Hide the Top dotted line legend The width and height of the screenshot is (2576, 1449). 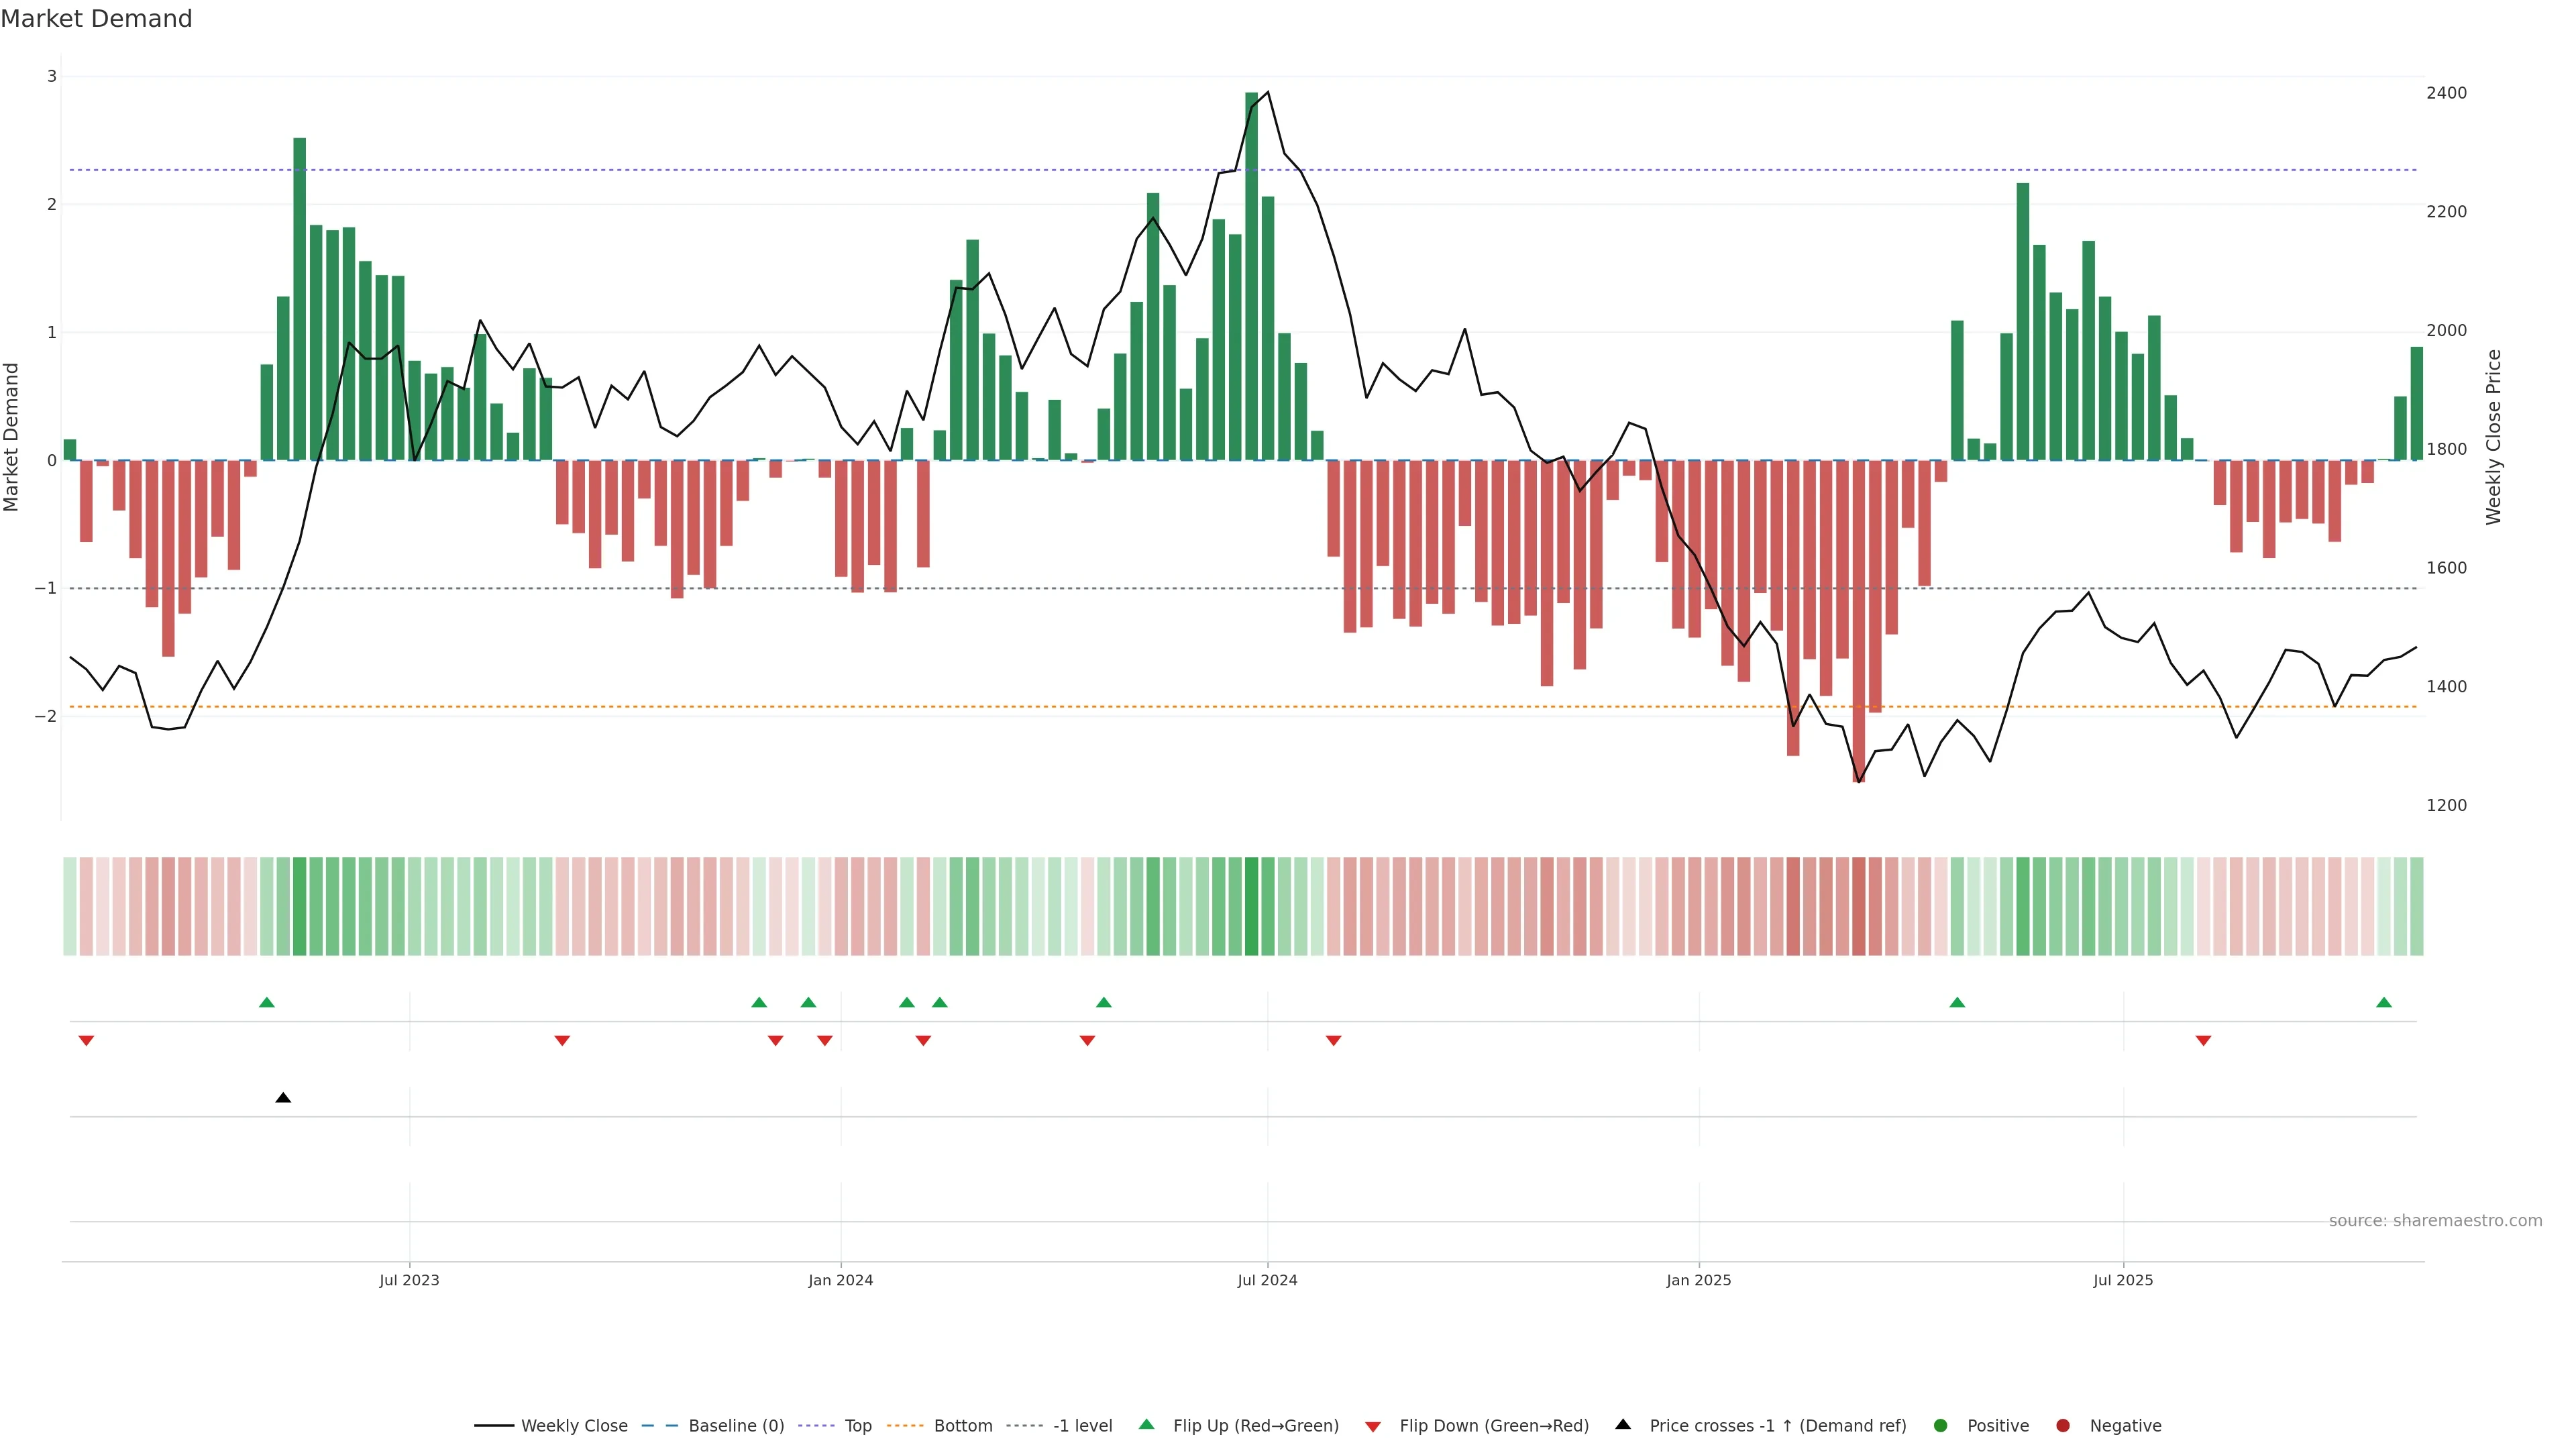click(857, 1426)
